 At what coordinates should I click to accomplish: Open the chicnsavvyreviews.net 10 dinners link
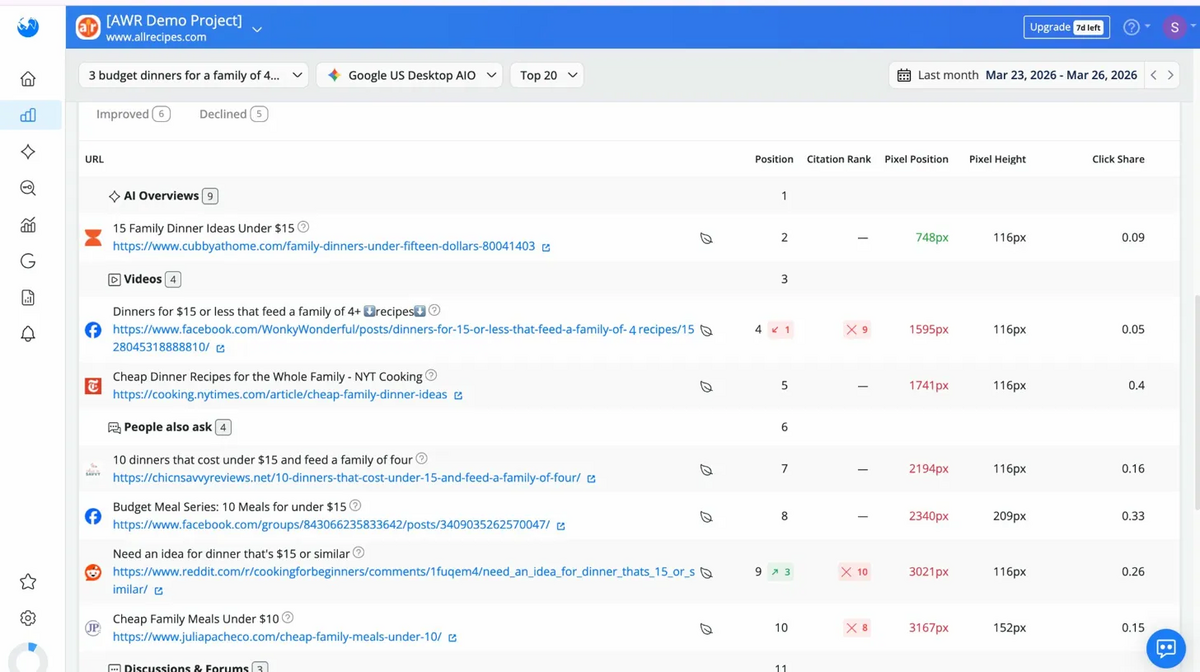coord(347,478)
